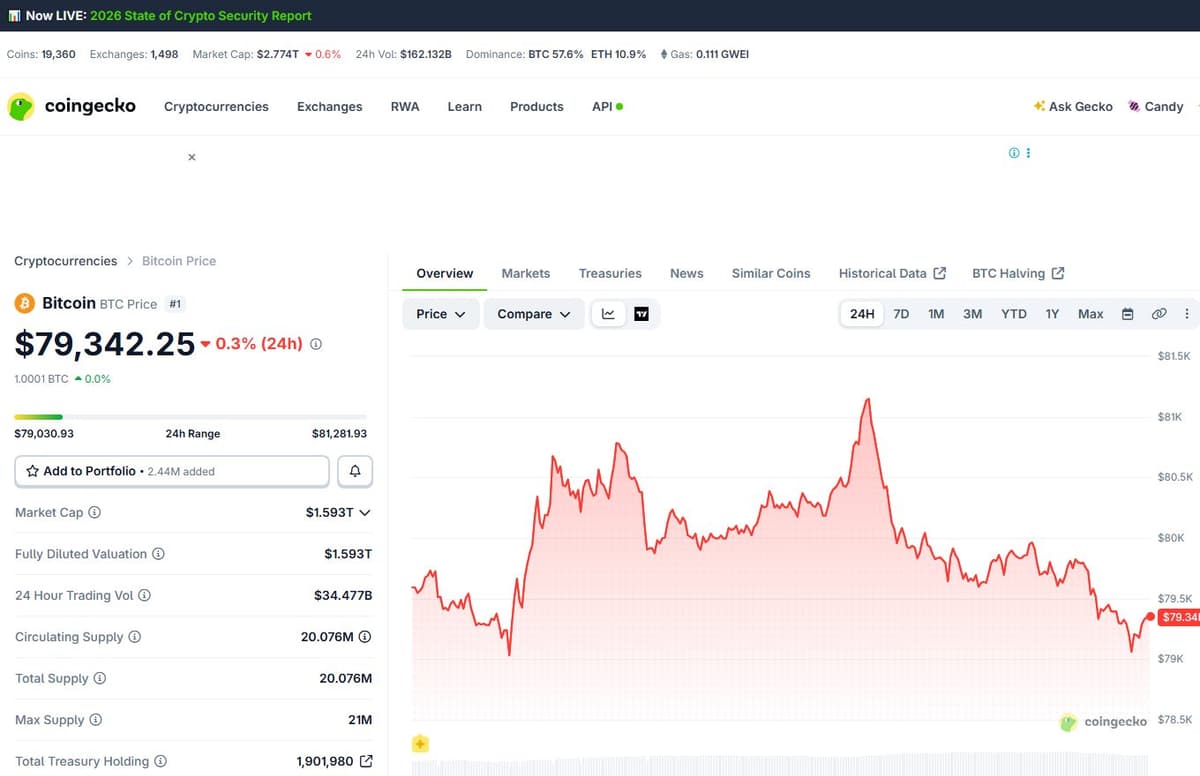Show info for 24h price change
Viewport: 1200px width, 776px height.
316,344
